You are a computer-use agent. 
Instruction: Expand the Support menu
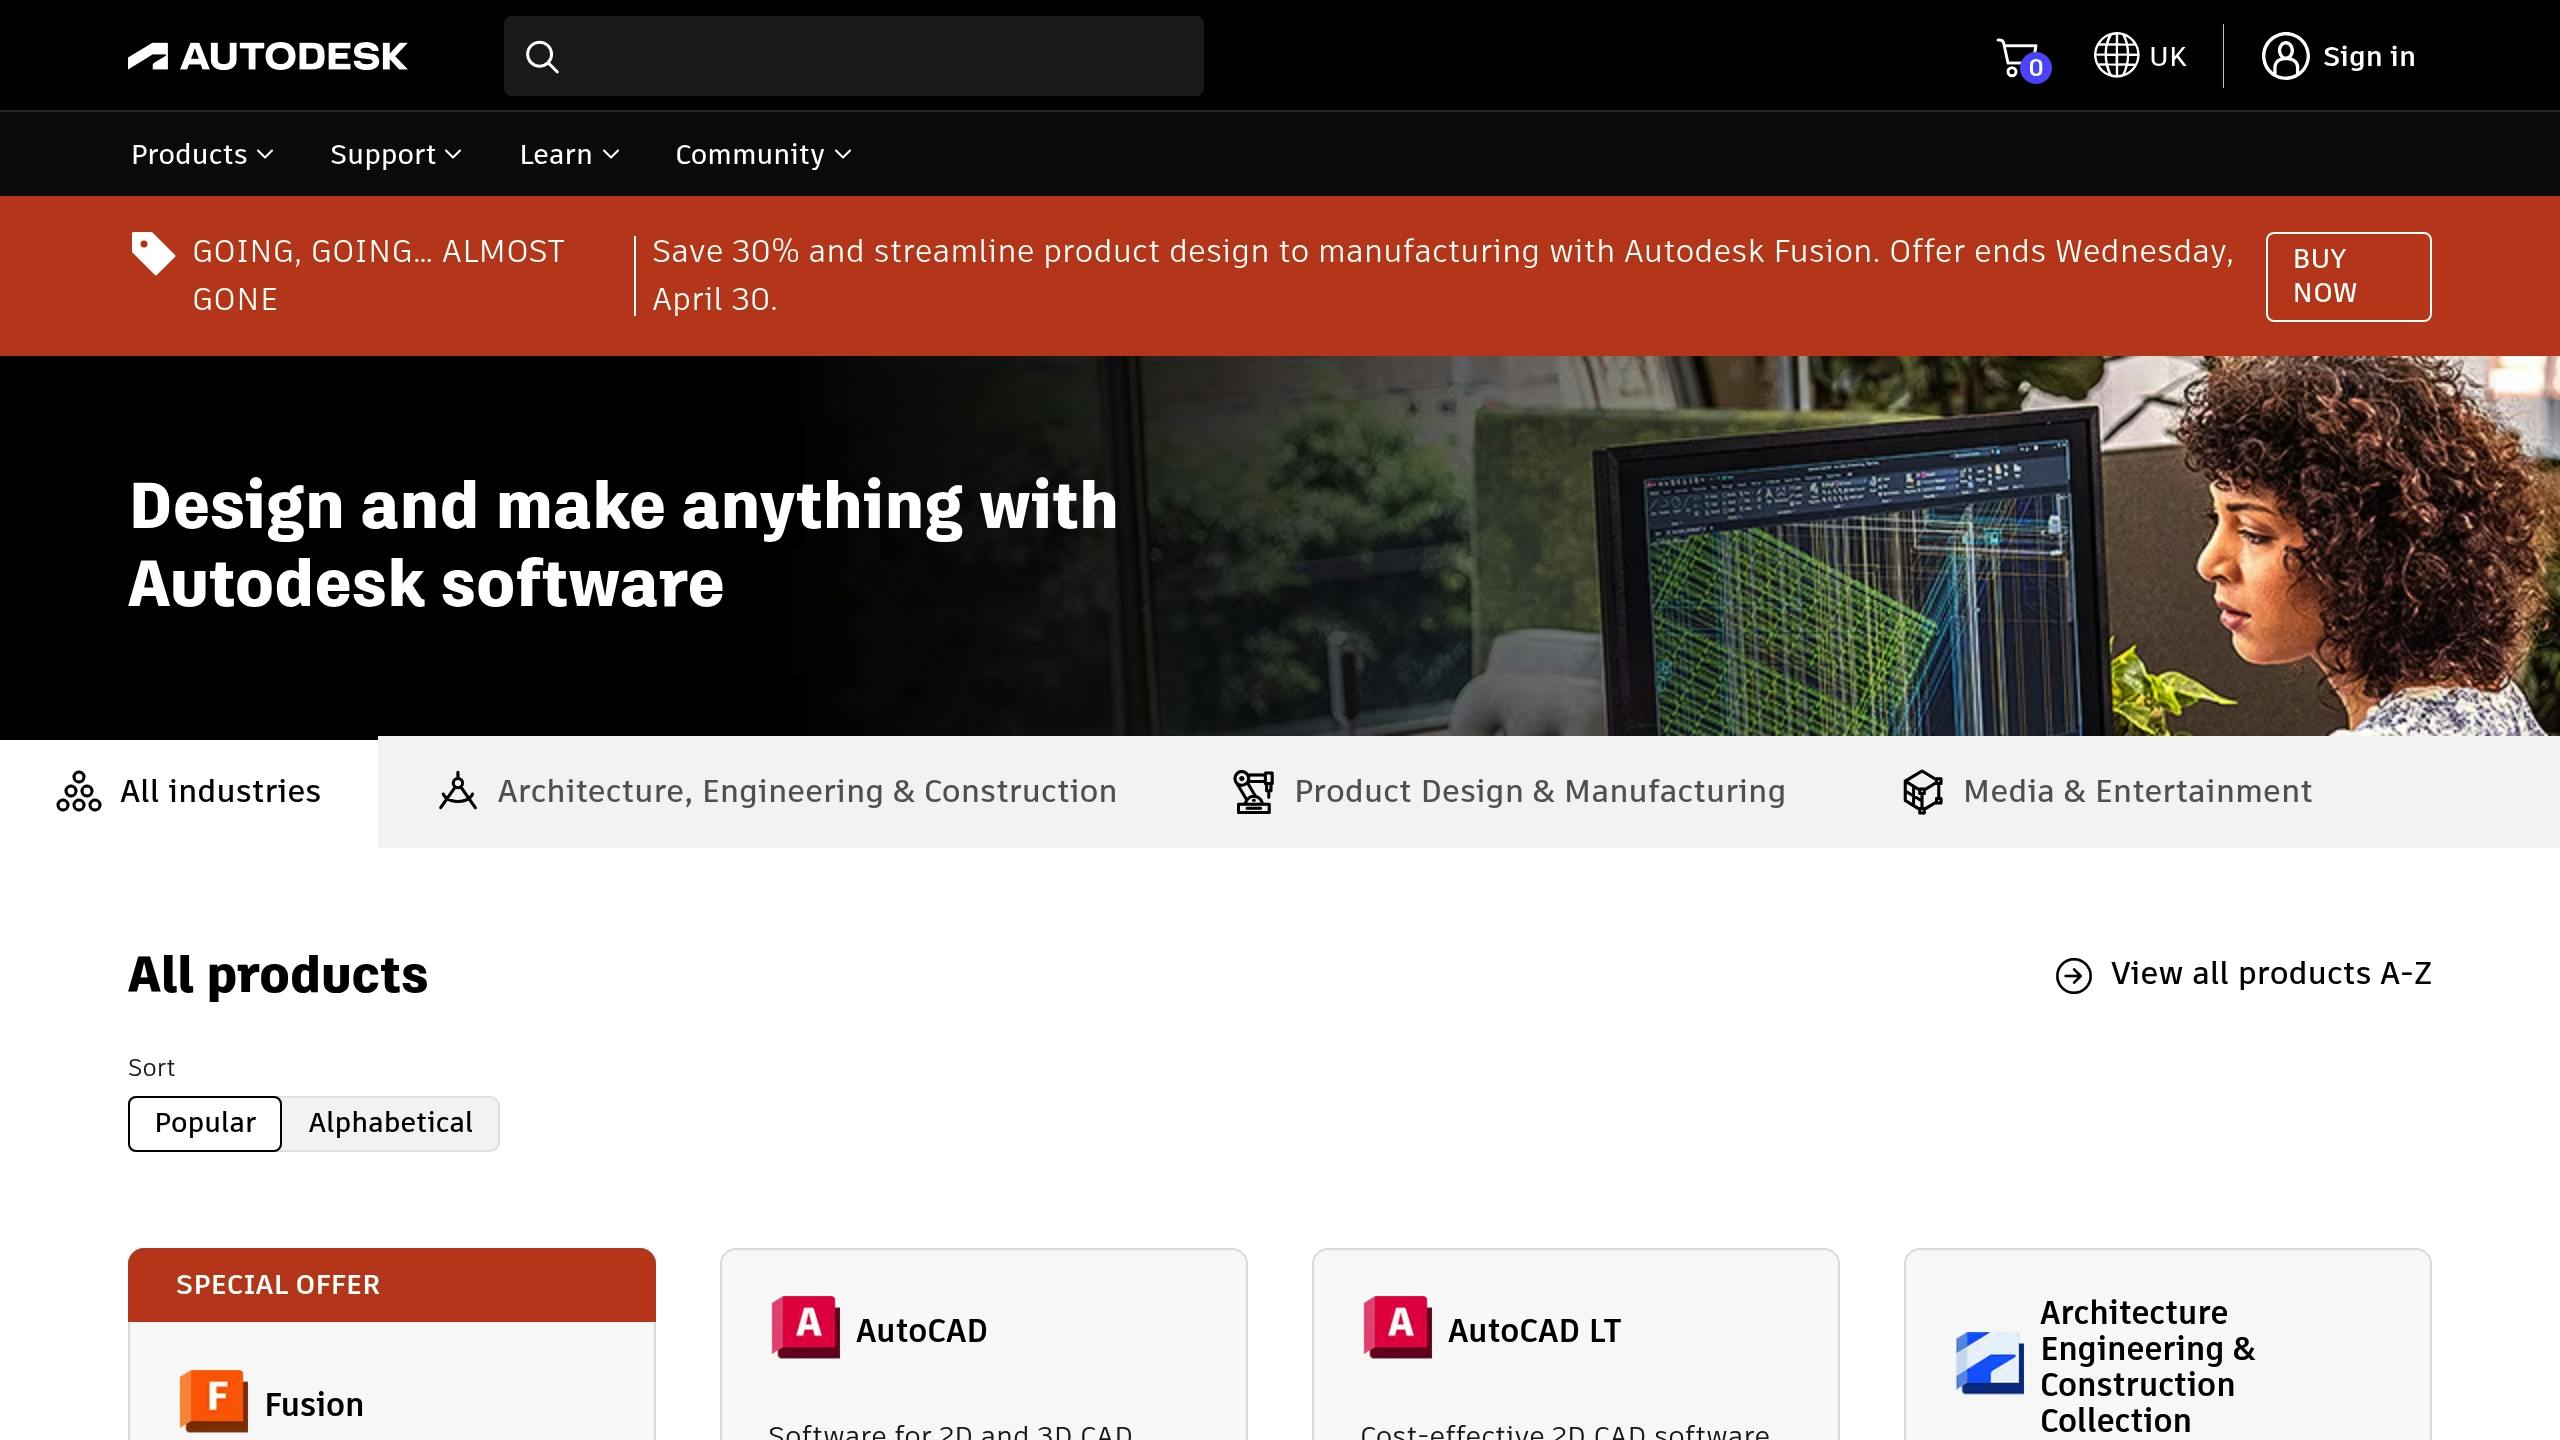[396, 155]
